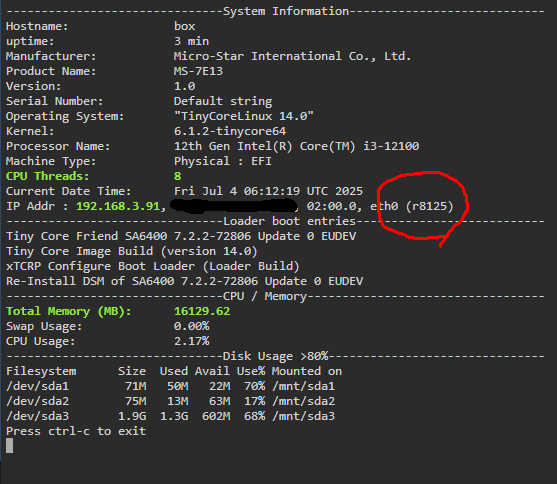Select "Tiny Core Image Build (version 14.0)" entry
Viewport: 557px width, 484px height.
click(x=131, y=251)
